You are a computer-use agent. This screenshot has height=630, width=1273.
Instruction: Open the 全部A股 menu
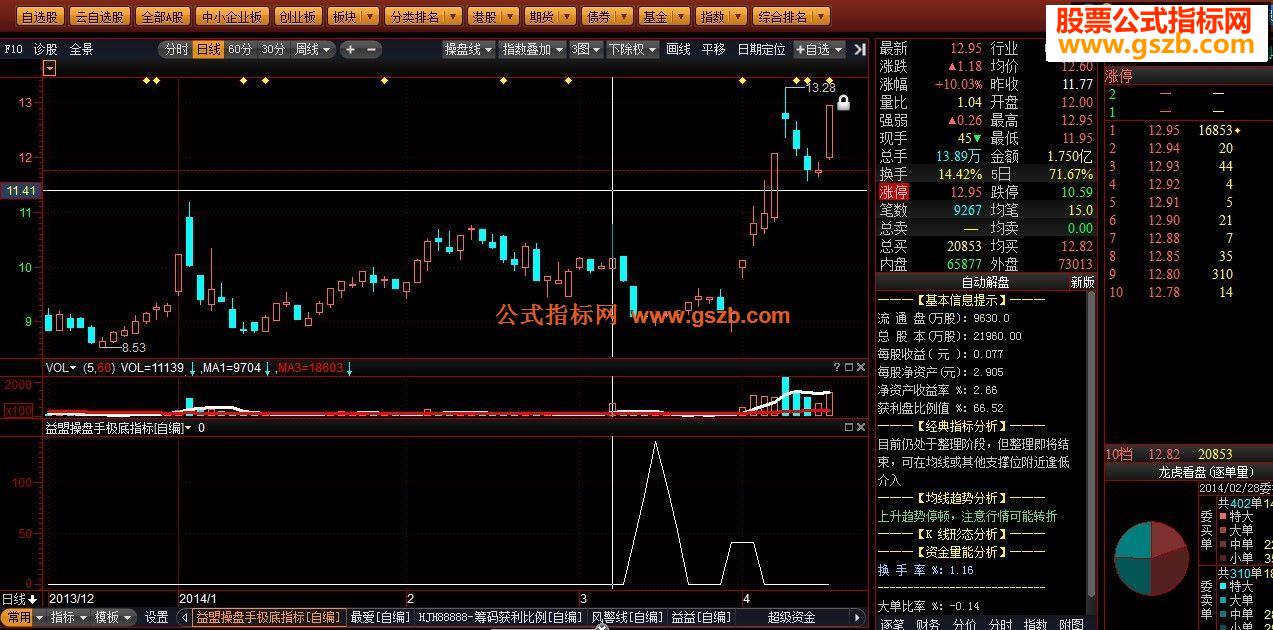pyautogui.click(x=162, y=16)
